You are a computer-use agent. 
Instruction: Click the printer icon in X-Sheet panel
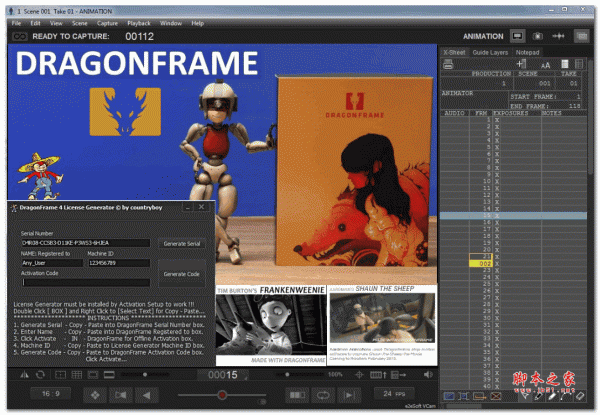[448, 64]
